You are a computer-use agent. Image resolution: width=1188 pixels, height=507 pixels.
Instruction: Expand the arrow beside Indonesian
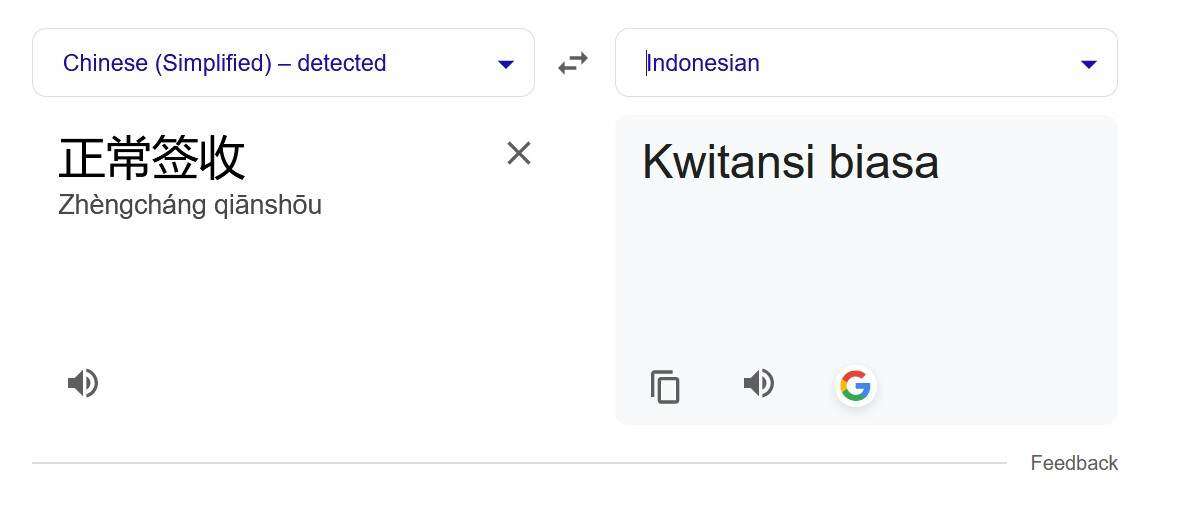[1089, 64]
